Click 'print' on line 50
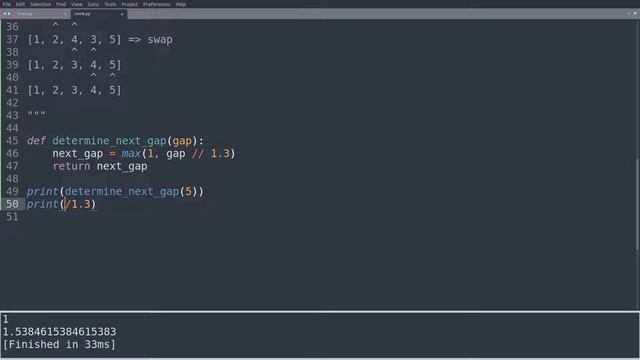640x360 pixels. (42, 204)
